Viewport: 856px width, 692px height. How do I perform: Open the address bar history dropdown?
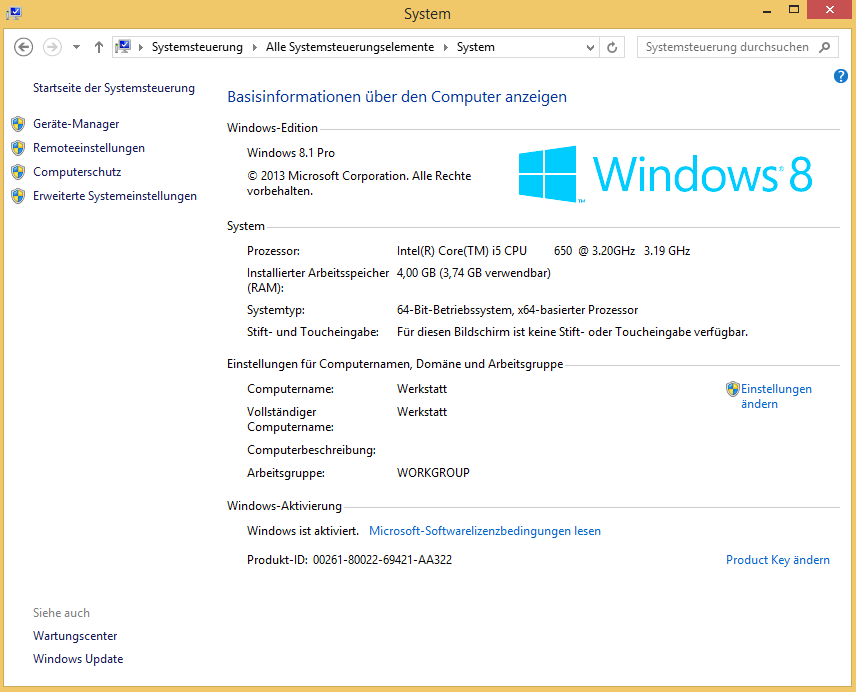590,47
